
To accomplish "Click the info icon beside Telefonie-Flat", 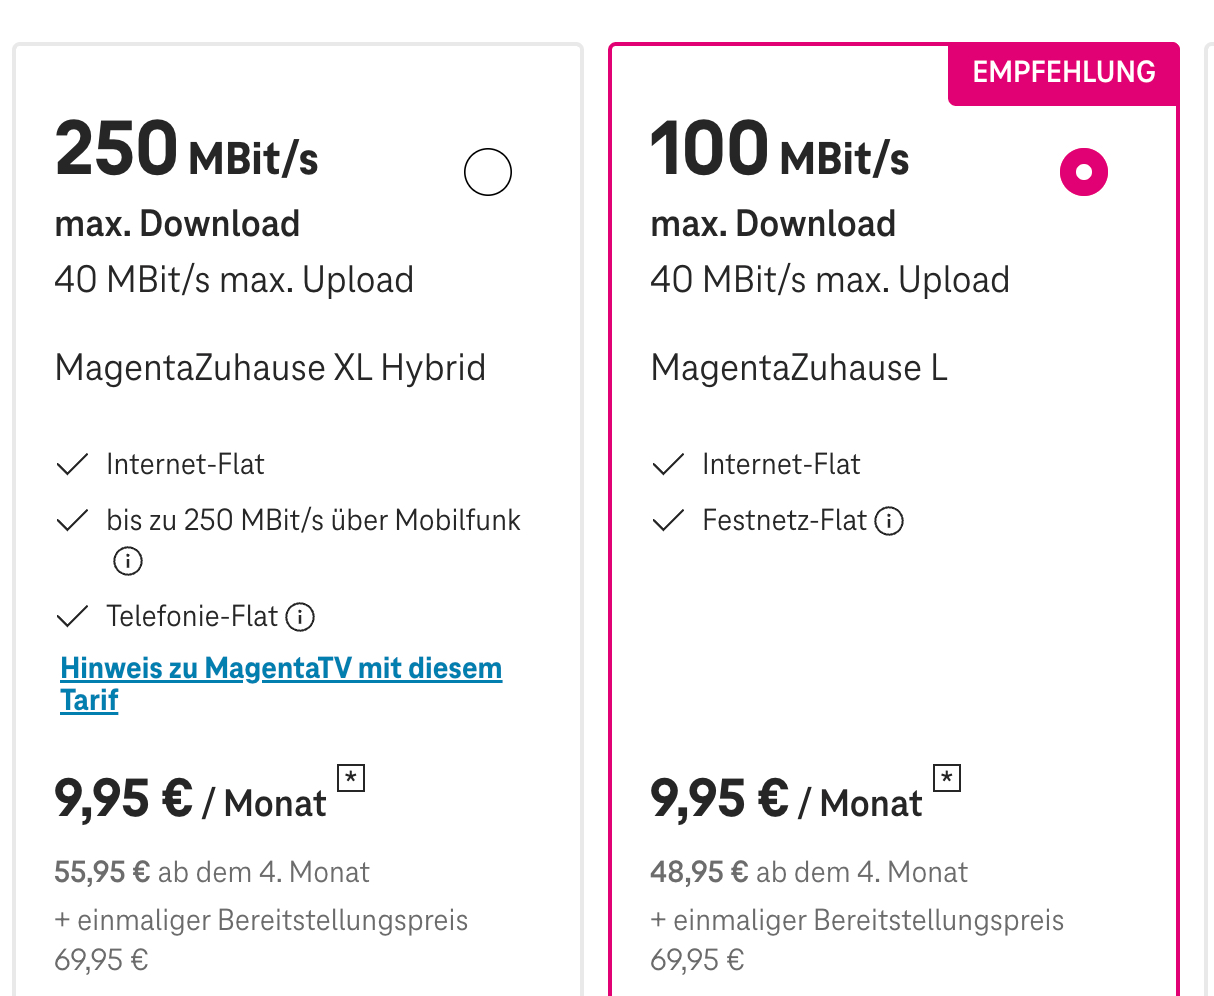I will (300, 617).
